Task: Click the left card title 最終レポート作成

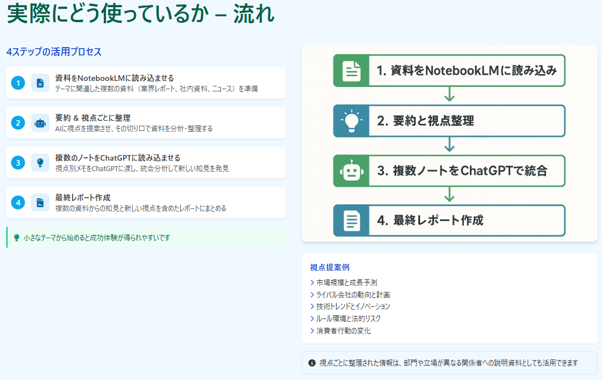Action: click(x=83, y=198)
